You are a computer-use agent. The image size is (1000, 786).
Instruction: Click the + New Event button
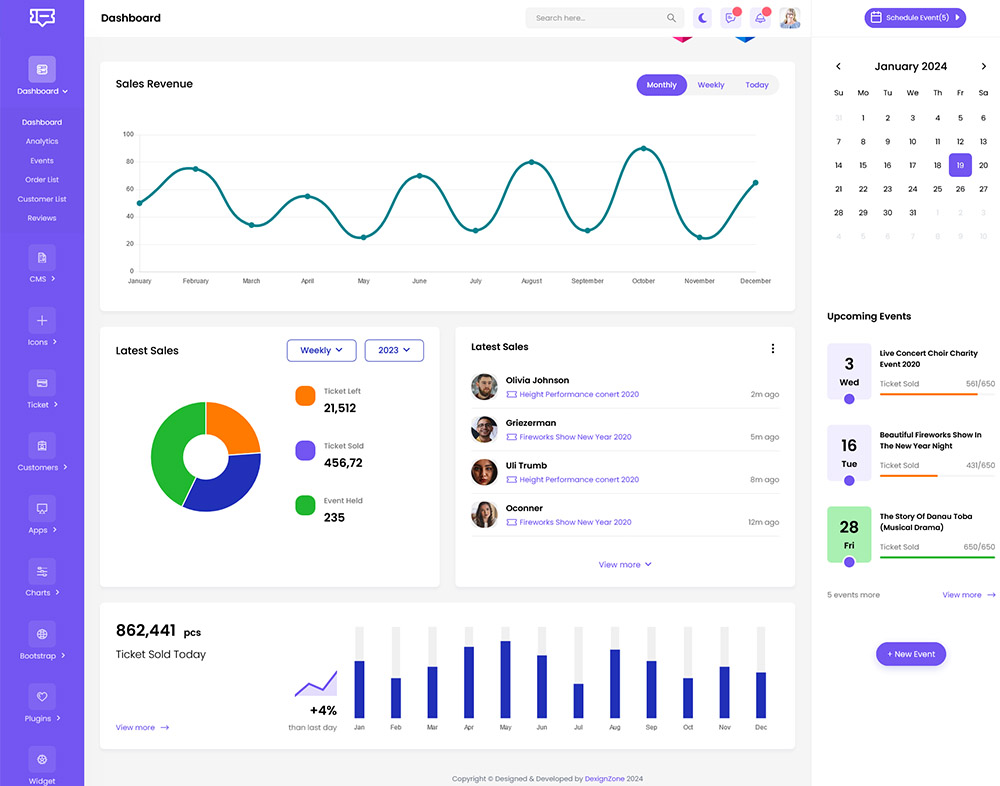click(910, 654)
